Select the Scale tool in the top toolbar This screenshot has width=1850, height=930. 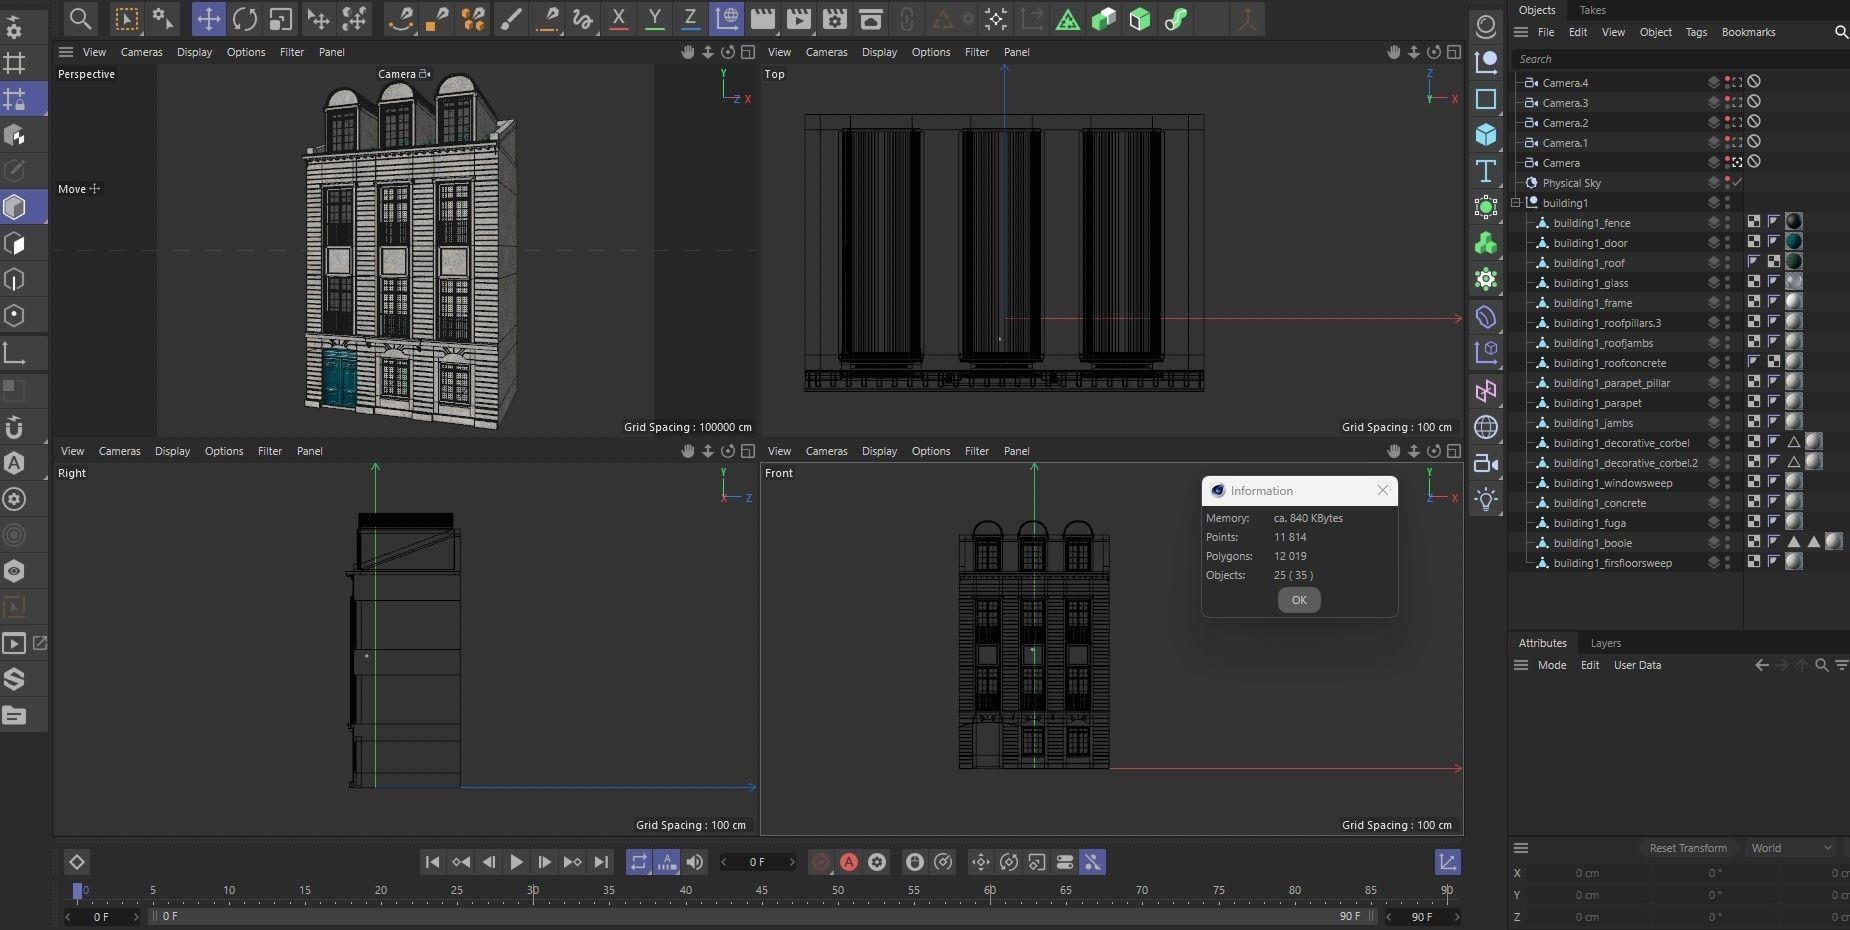coord(281,18)
